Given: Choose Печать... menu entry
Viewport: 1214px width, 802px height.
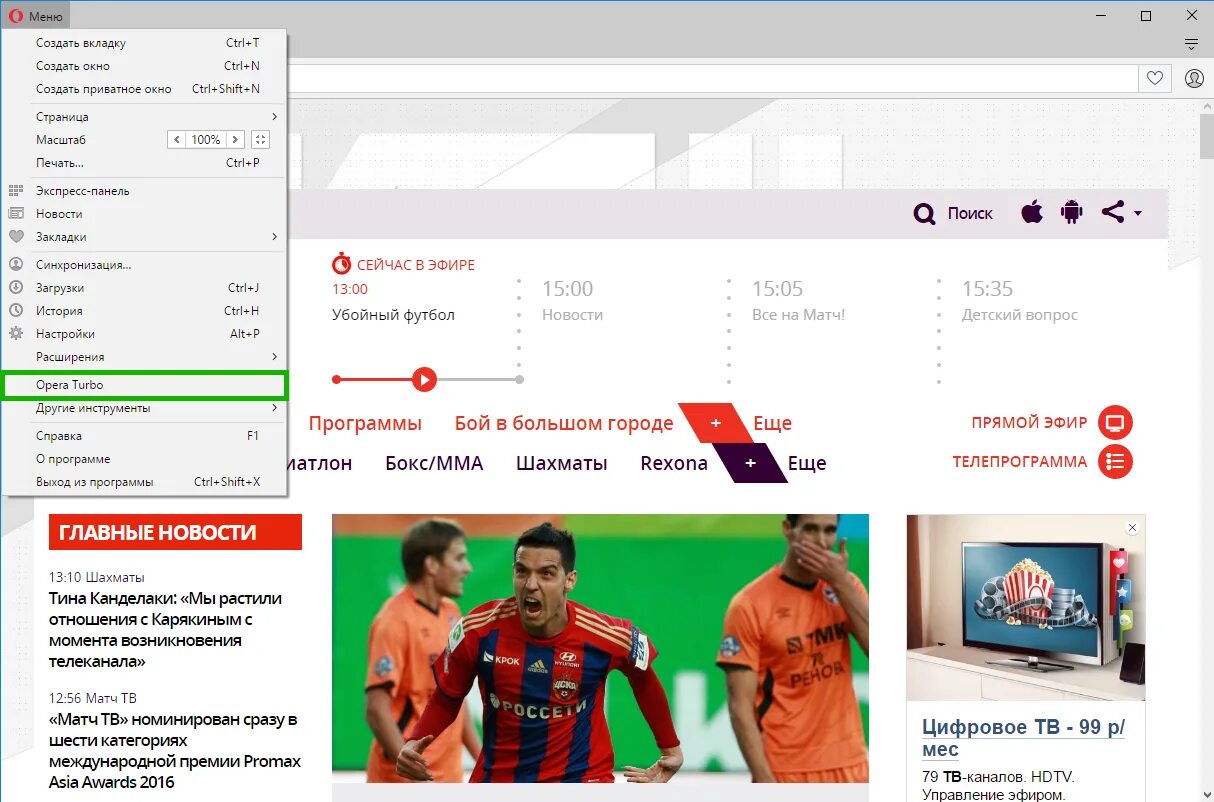Looking at the screenshot, I should [x=144, y=163].
